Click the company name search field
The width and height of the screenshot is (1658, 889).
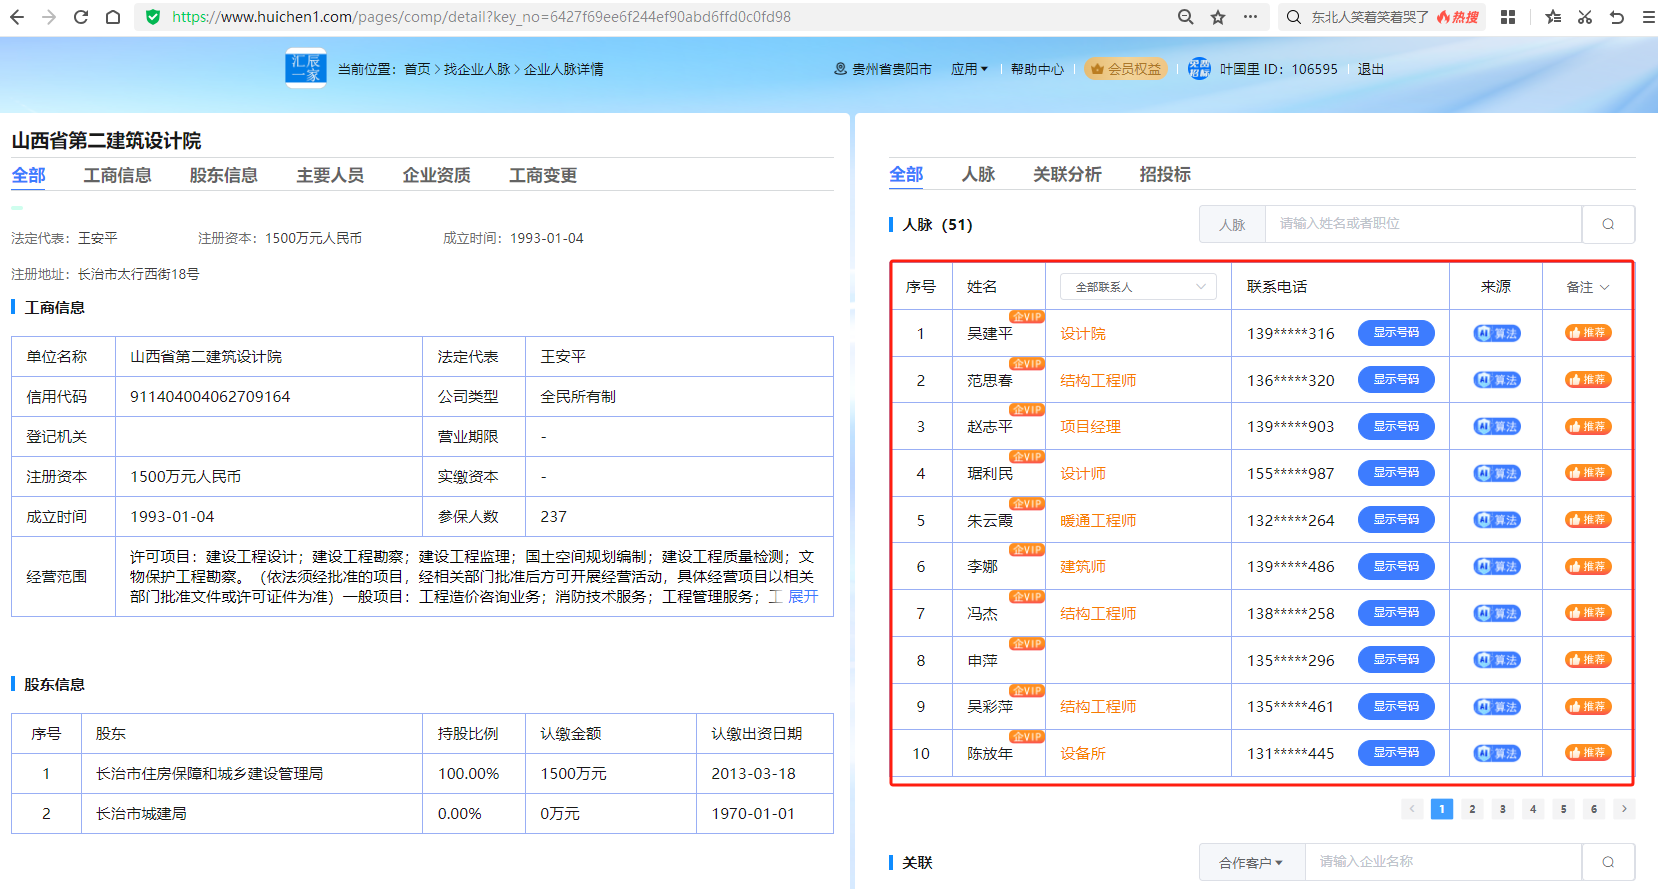(1443, 862)
